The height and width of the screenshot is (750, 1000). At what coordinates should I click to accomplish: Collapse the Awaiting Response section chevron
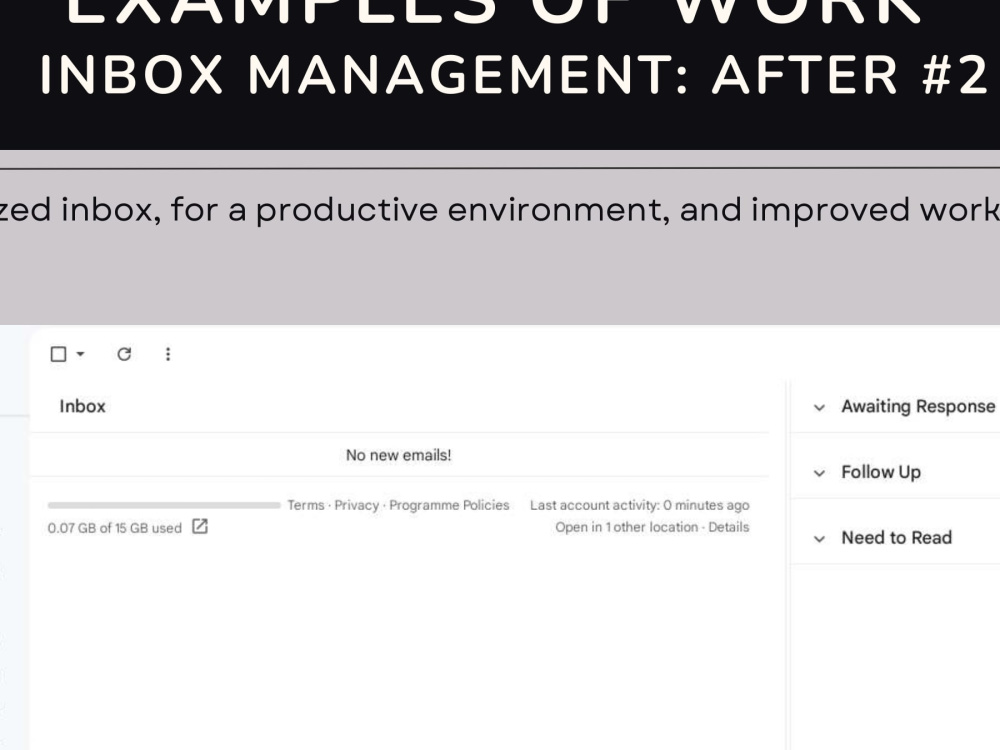tap(820, 408)
